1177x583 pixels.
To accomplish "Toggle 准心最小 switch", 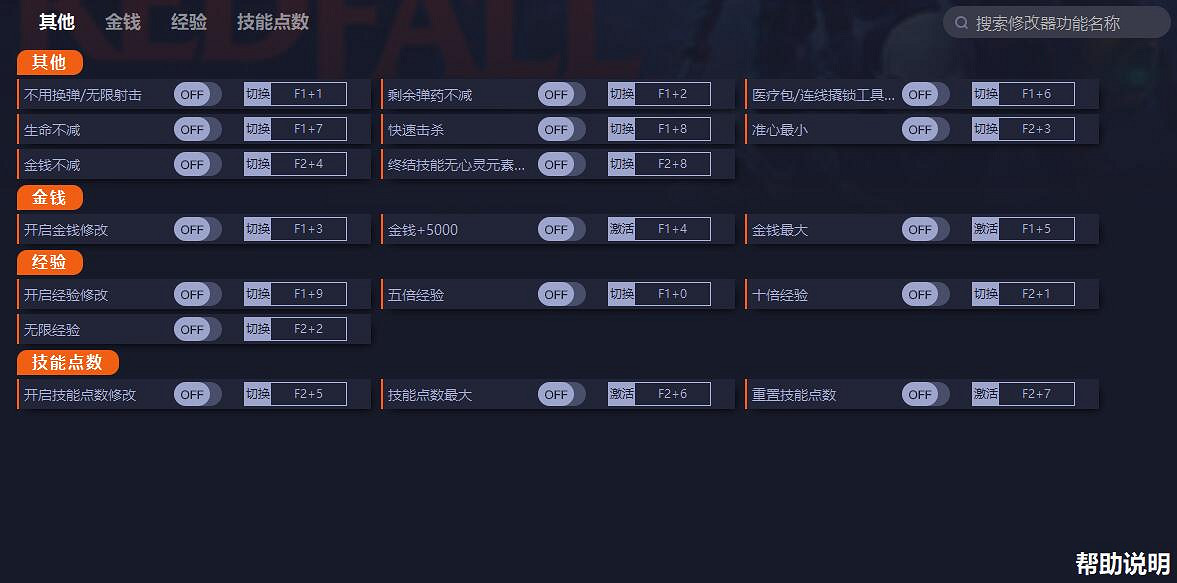I will click(925, 129).
